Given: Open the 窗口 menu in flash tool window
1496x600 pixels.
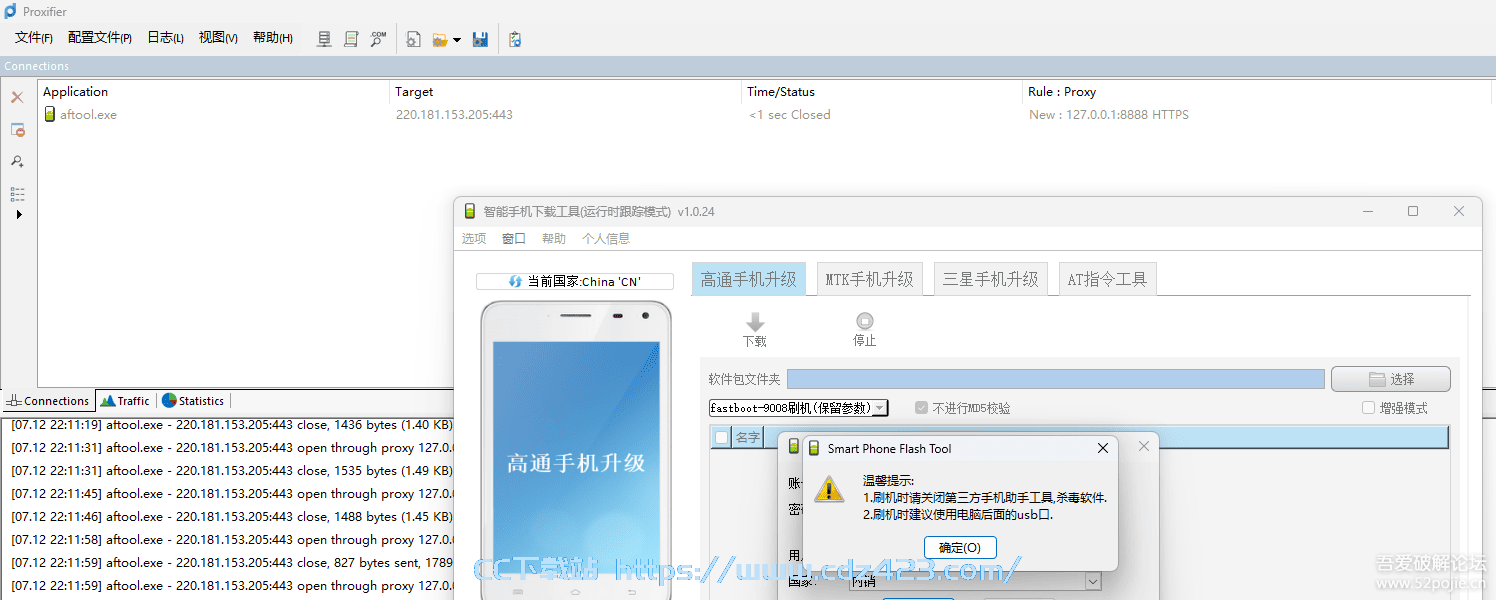Looking at the screenshot, I should pos(514,239).
